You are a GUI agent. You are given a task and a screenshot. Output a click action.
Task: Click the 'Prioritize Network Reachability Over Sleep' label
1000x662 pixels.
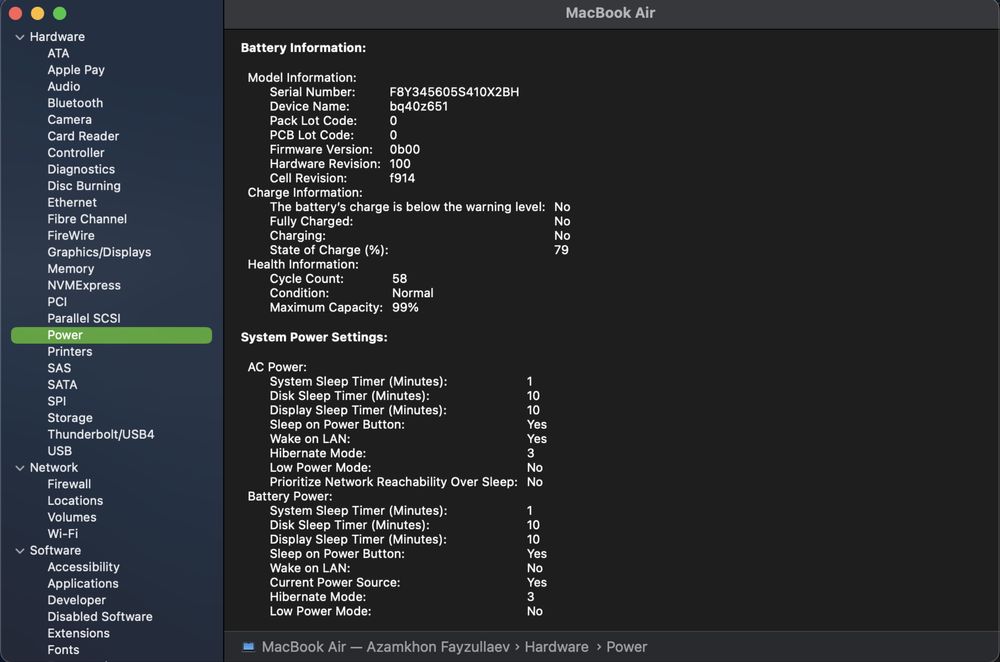pyautogui.click(x=393, y=482)
